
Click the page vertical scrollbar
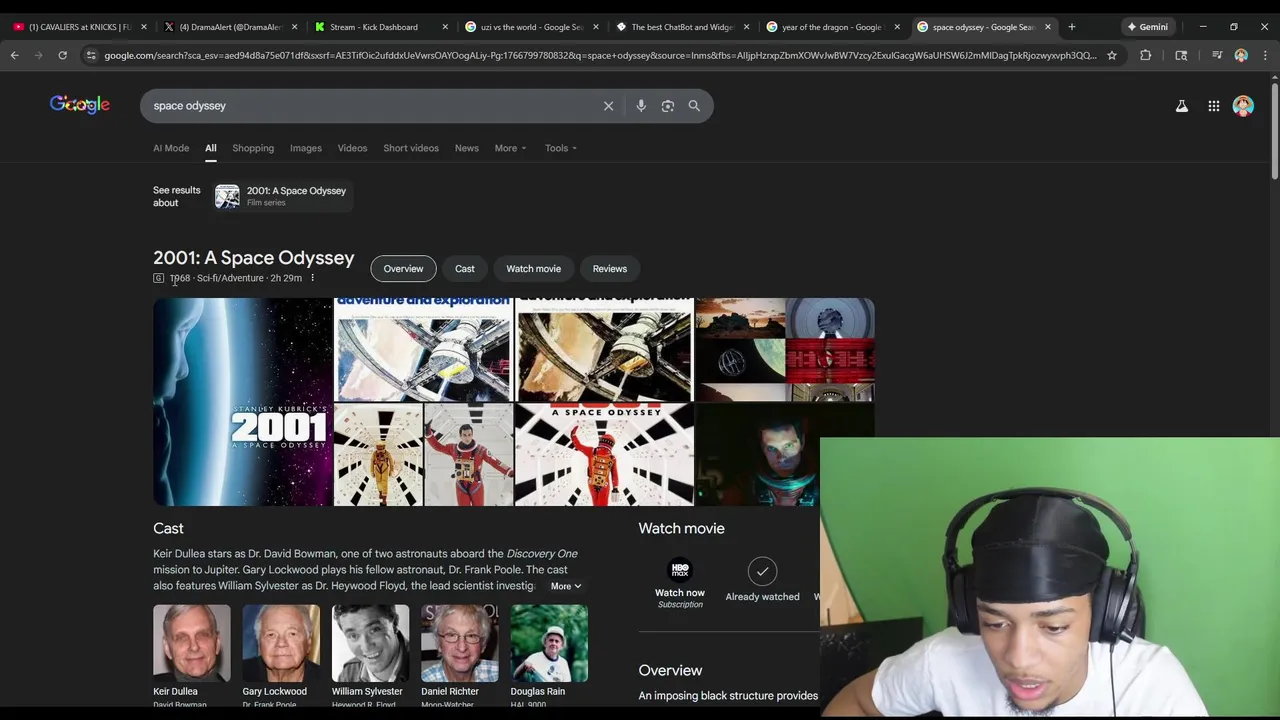tap(1274, 130)
